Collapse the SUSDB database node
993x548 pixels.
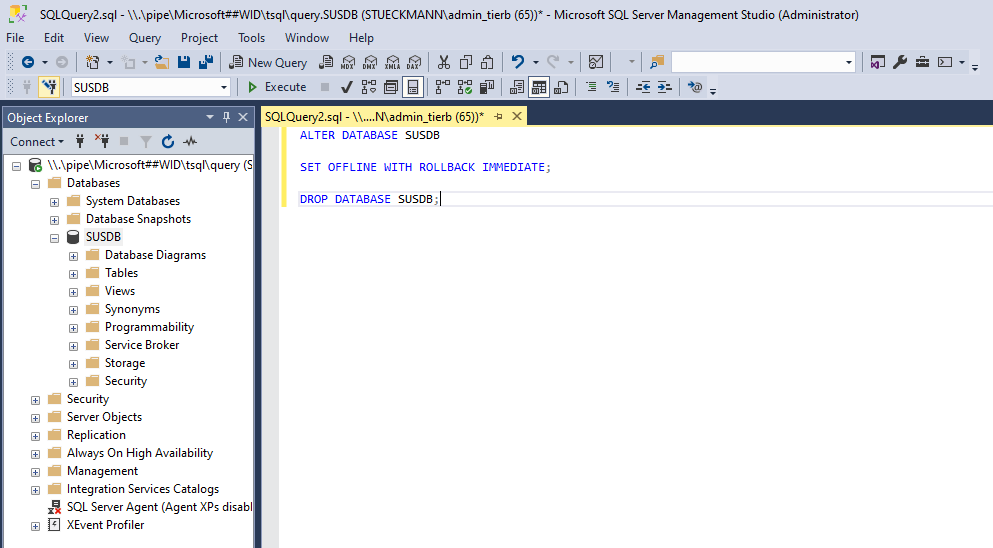click(54, 238)
